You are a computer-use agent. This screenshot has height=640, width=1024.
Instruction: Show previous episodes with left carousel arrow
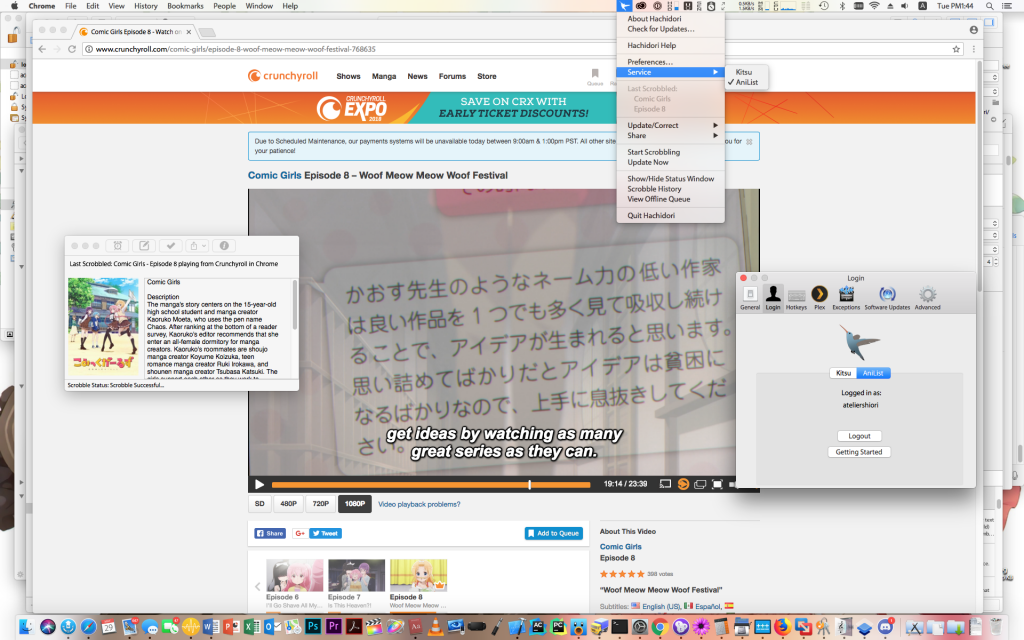257,586
